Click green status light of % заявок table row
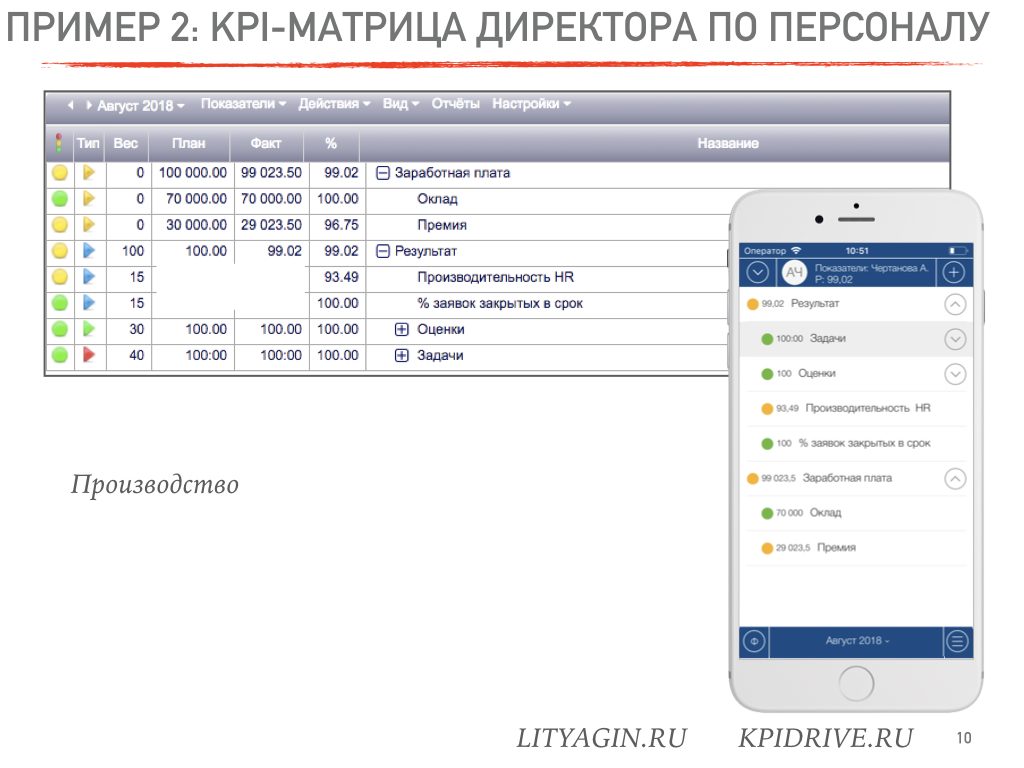The image size is (1024, 768). point(59,303)
